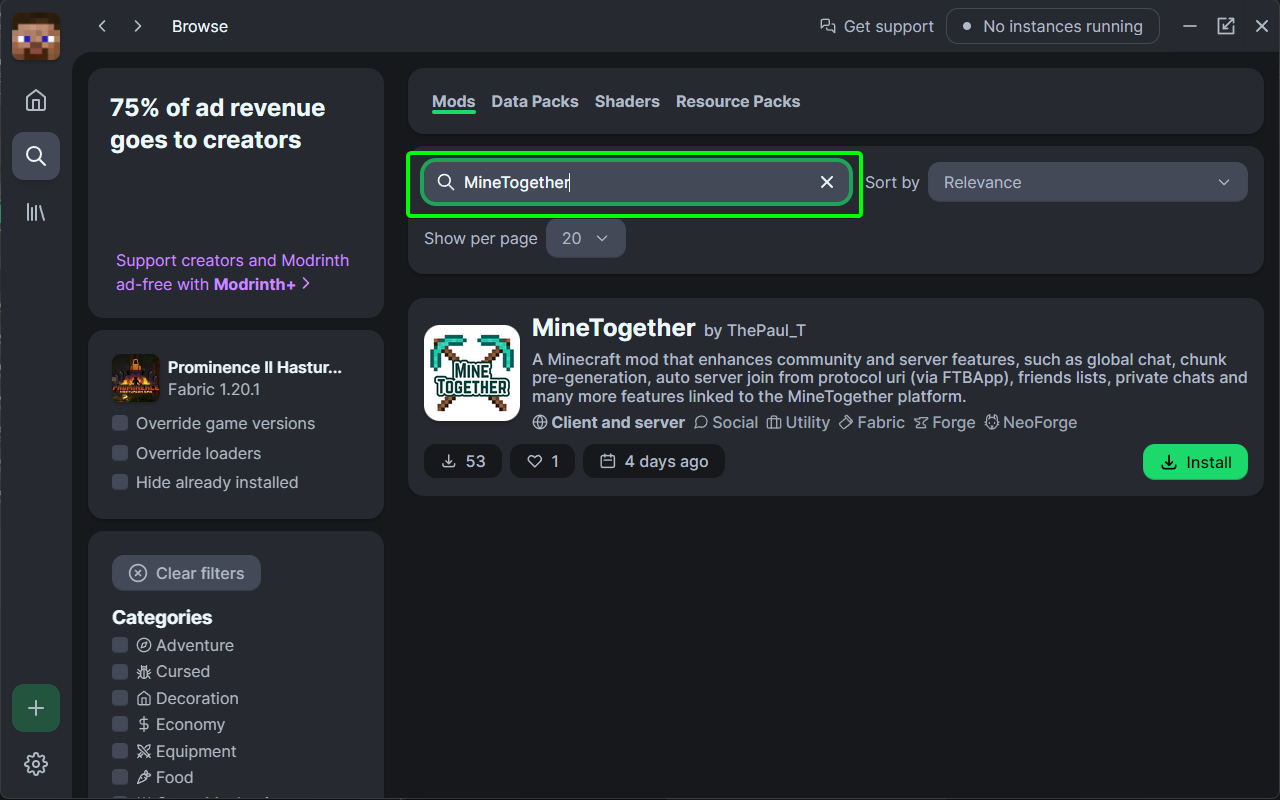Select the Browse search sidebar icon
Viewport: 1280px width, 800px height.
36,156
